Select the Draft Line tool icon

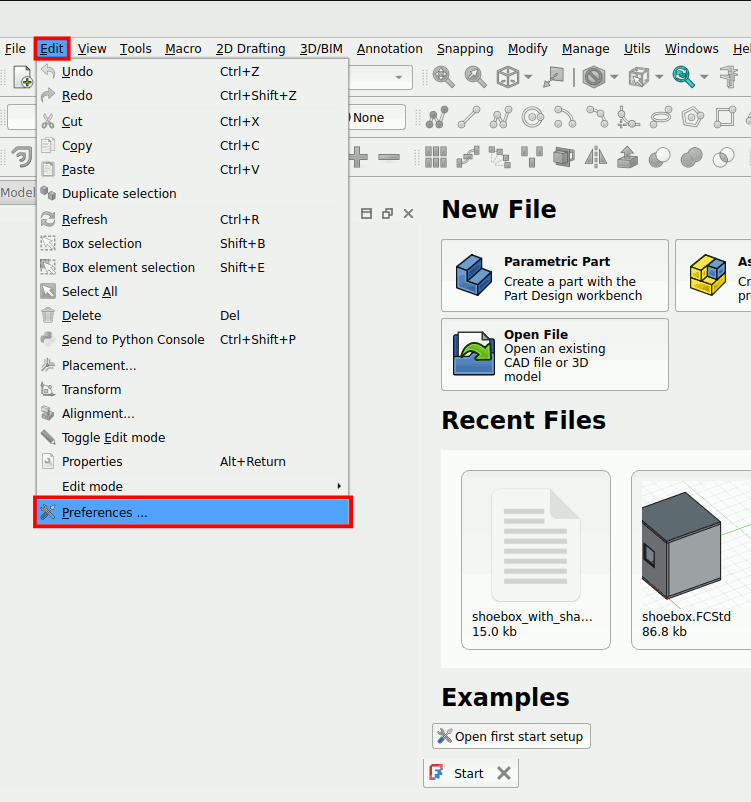pos(468,118)
